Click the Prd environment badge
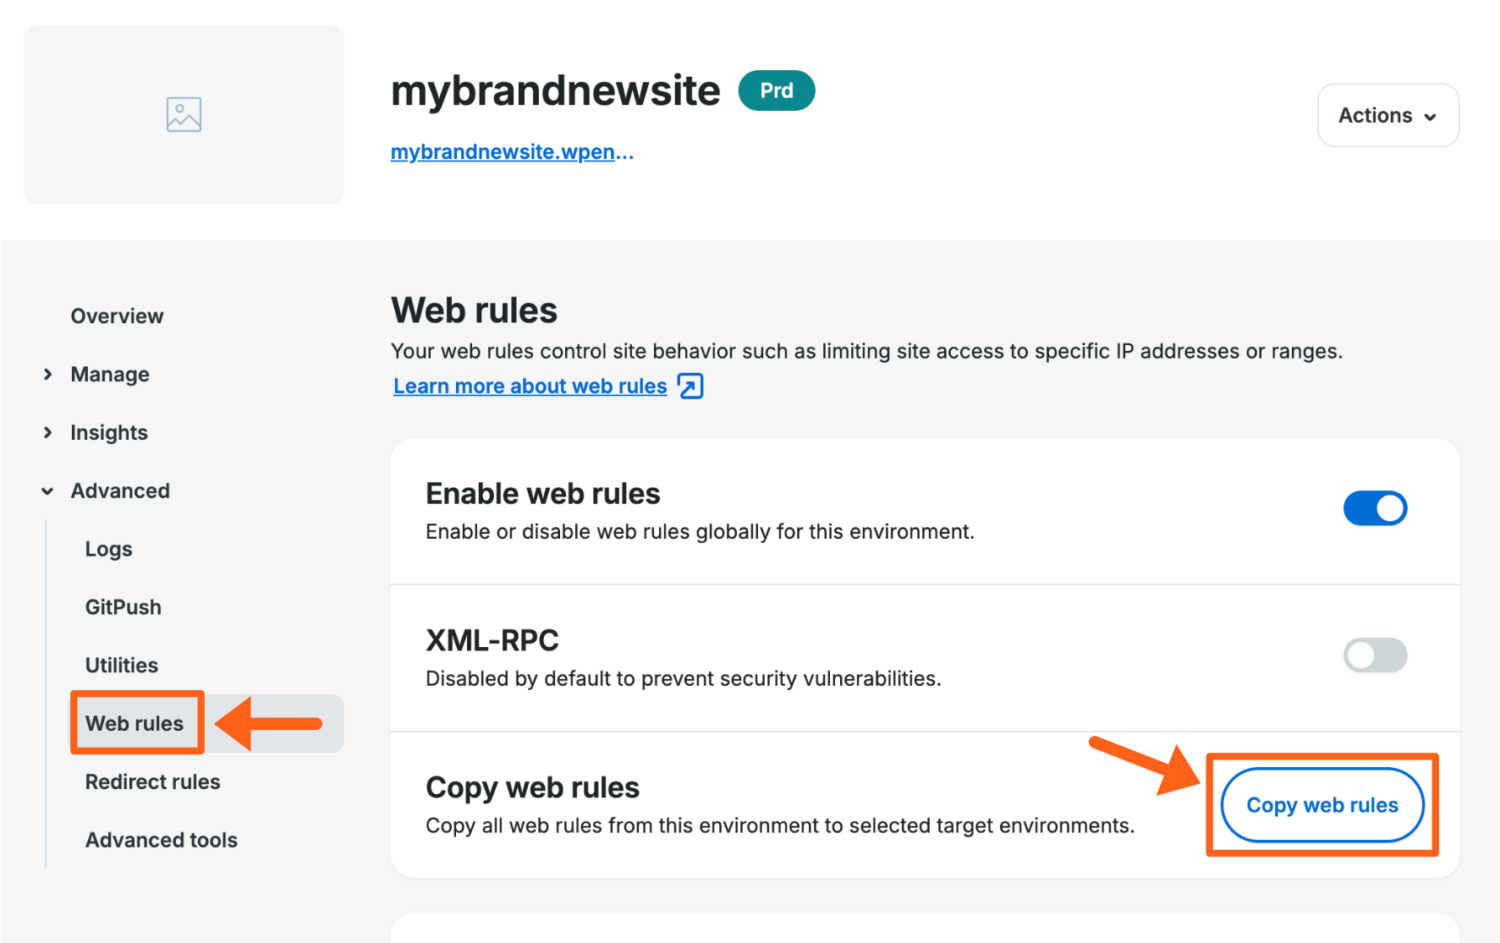 777,90
